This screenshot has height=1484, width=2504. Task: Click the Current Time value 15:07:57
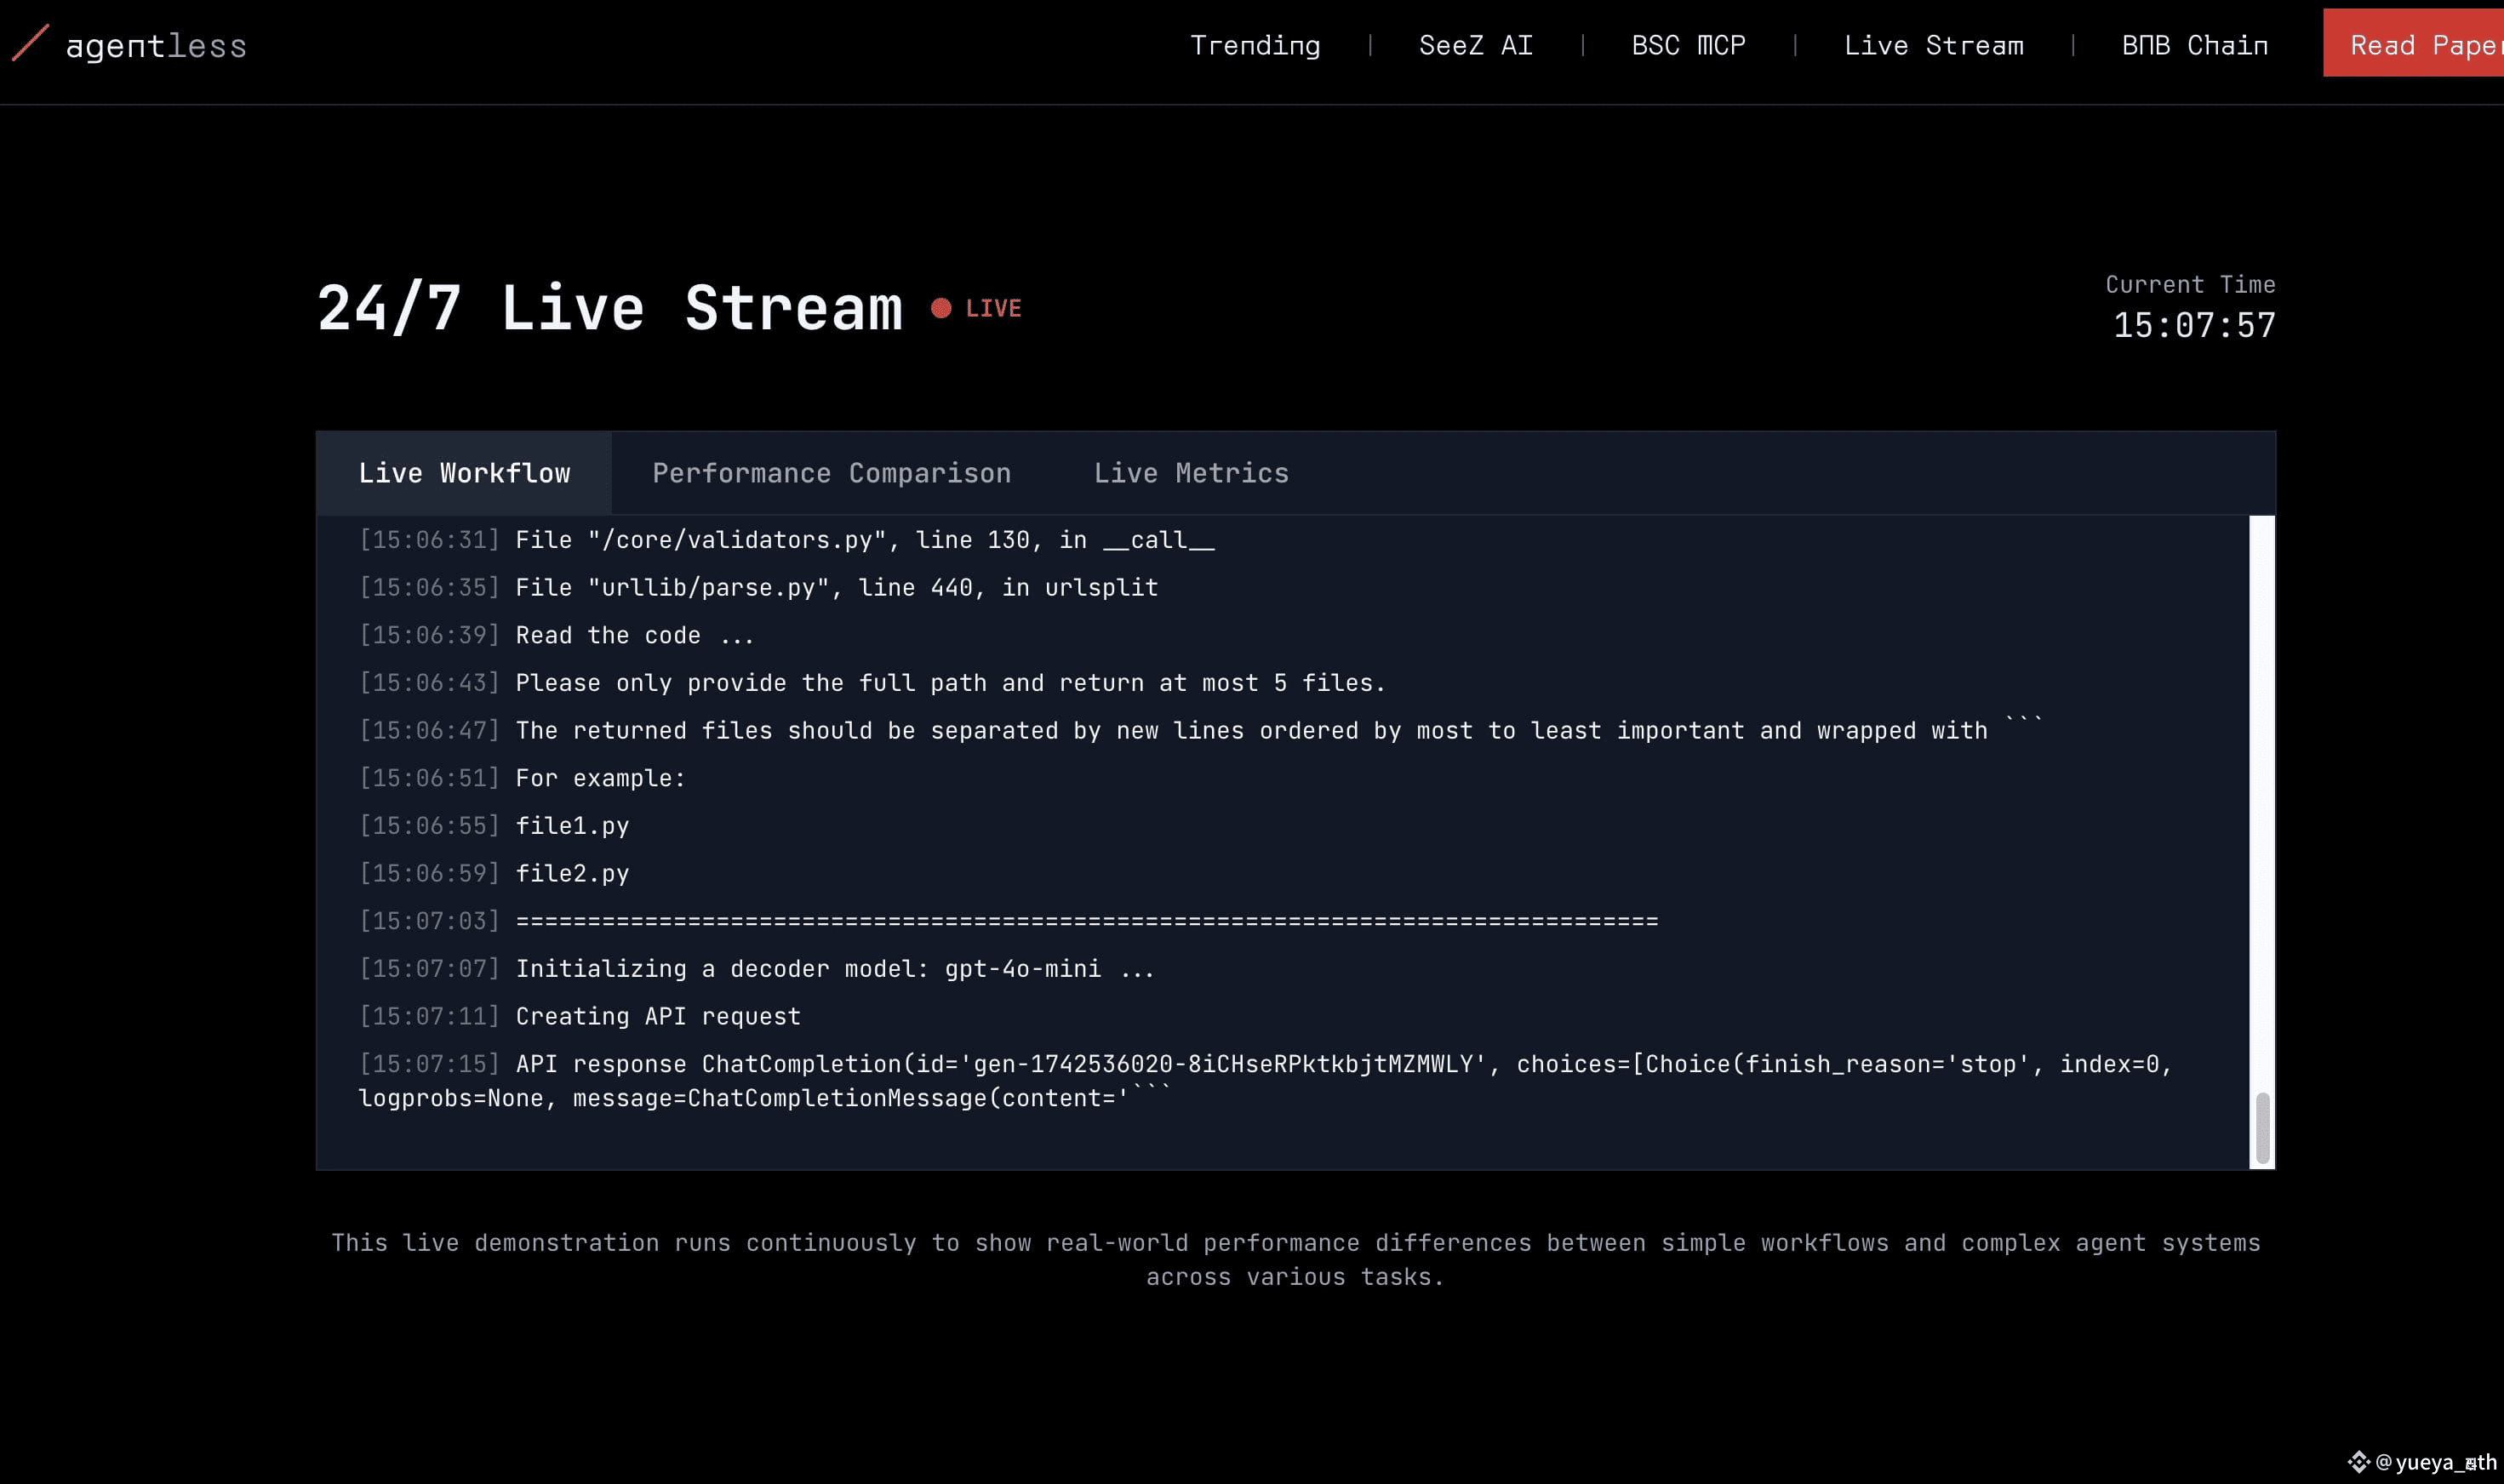[x=2193, y=325]
